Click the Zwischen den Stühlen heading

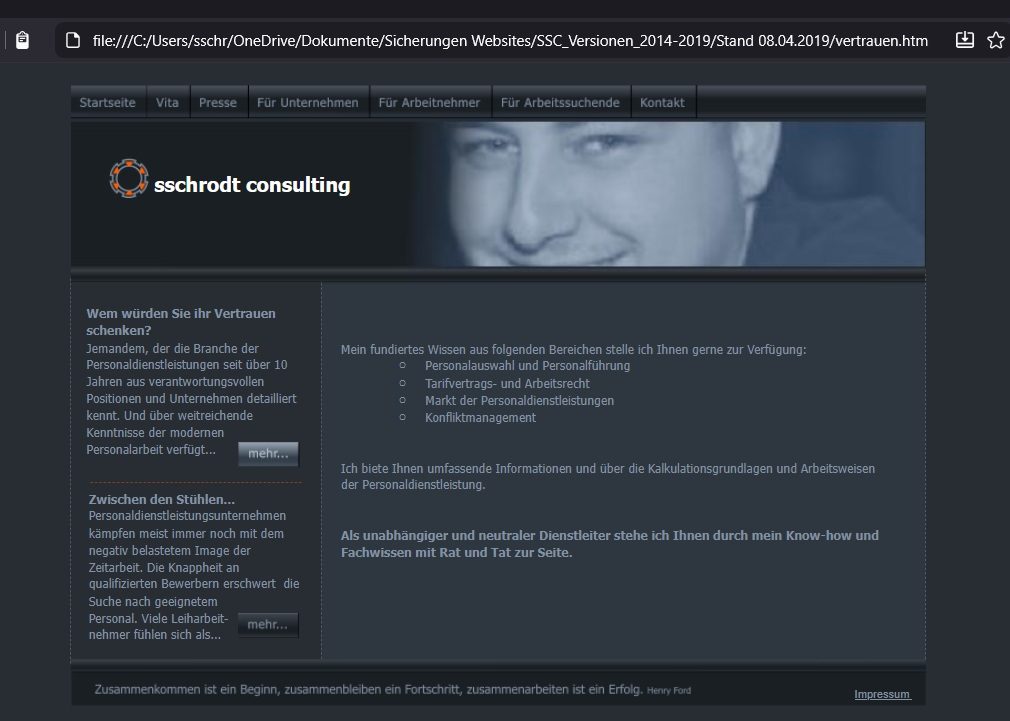tap(162, 499)
